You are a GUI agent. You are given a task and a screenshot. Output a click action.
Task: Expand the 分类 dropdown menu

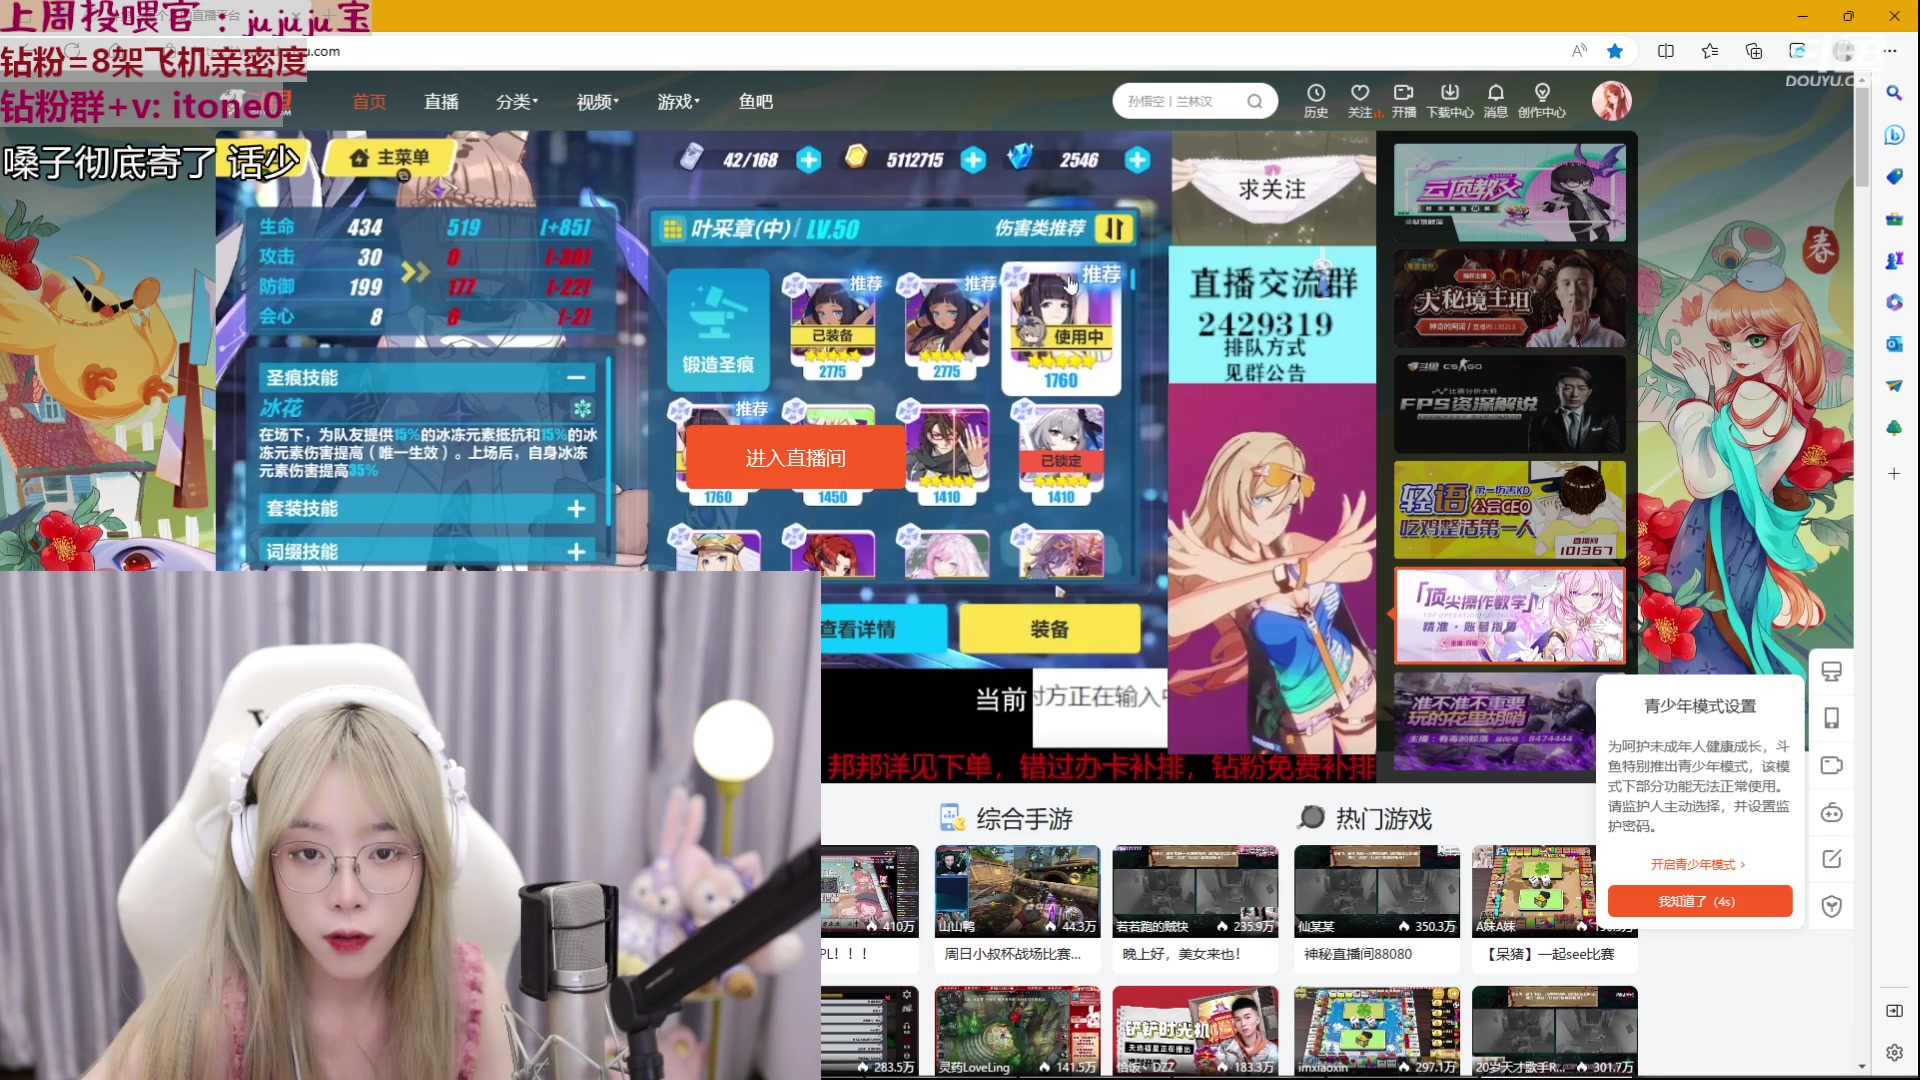516,102
